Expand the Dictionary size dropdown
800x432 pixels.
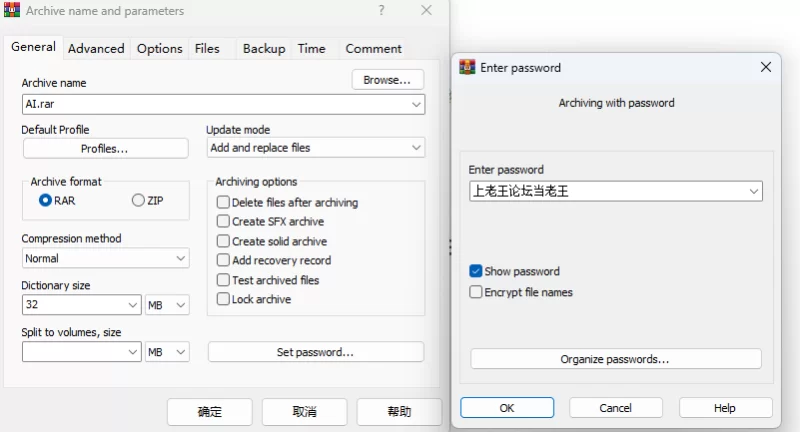click(x=82, y=305)
